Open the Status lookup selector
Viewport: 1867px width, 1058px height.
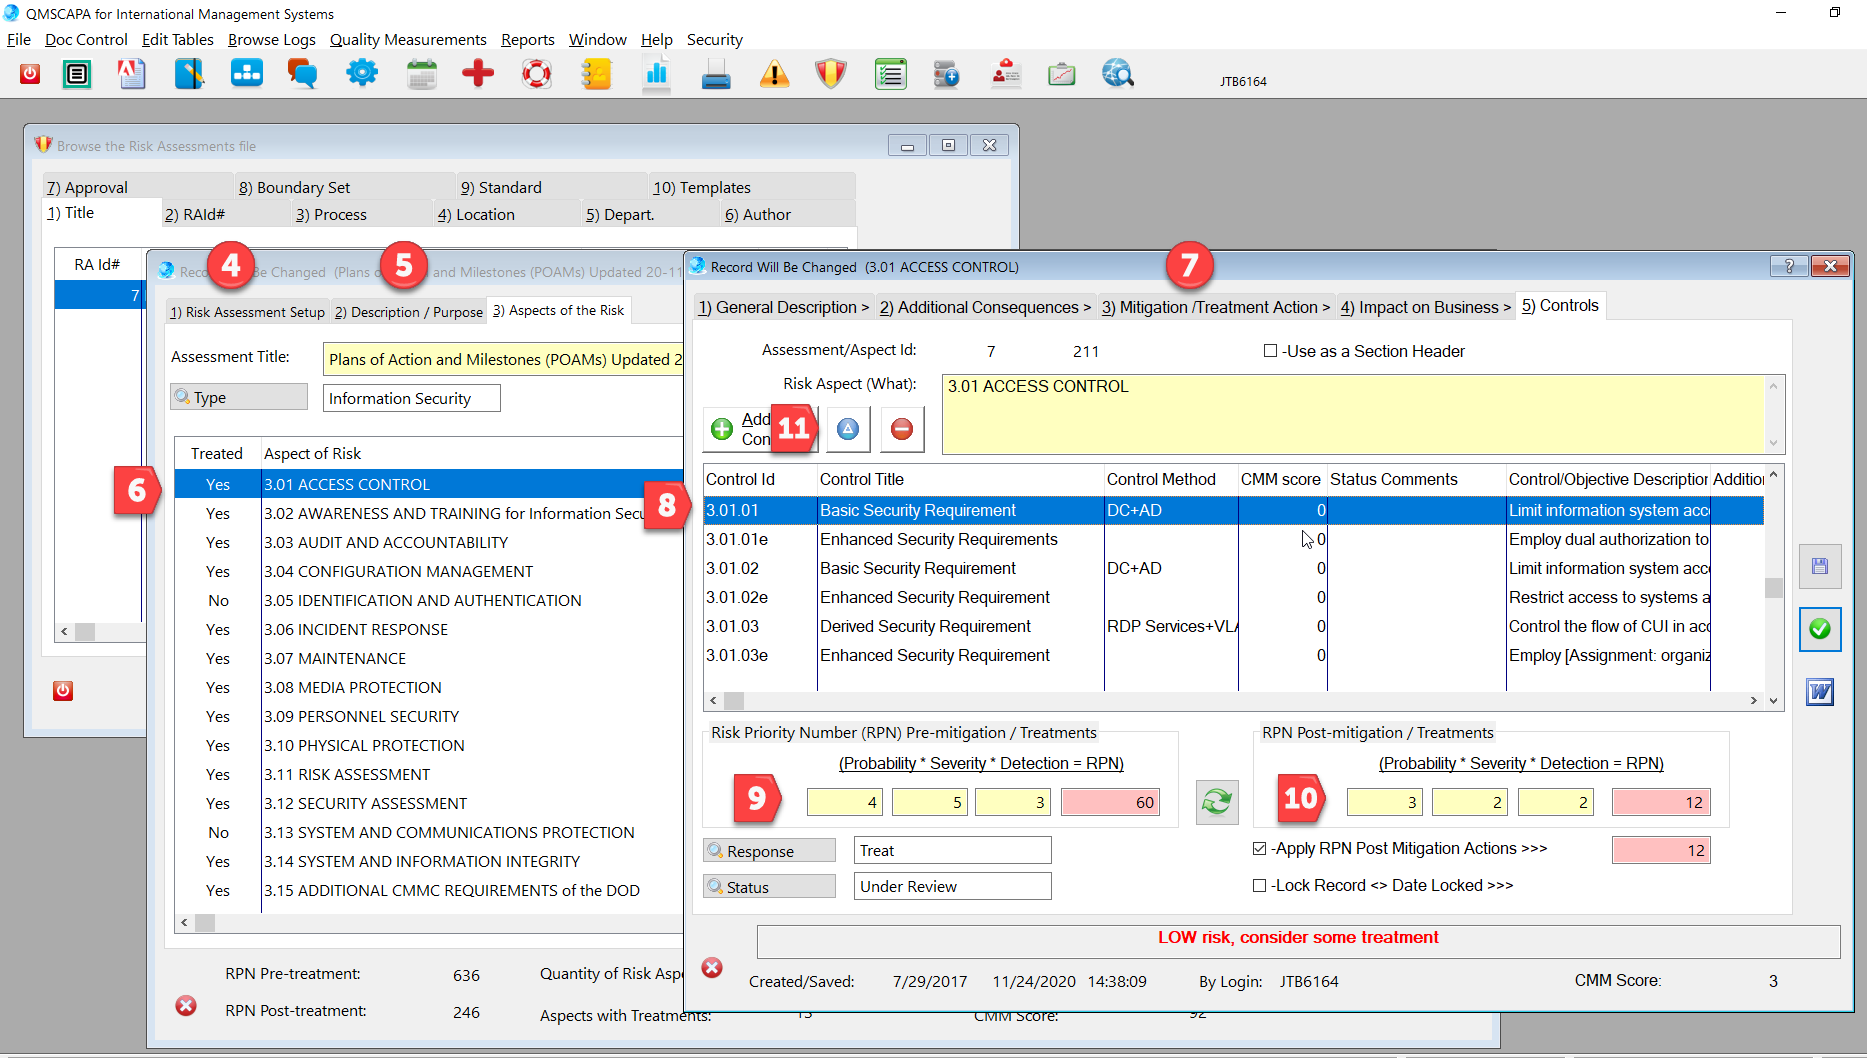[769, 887]
